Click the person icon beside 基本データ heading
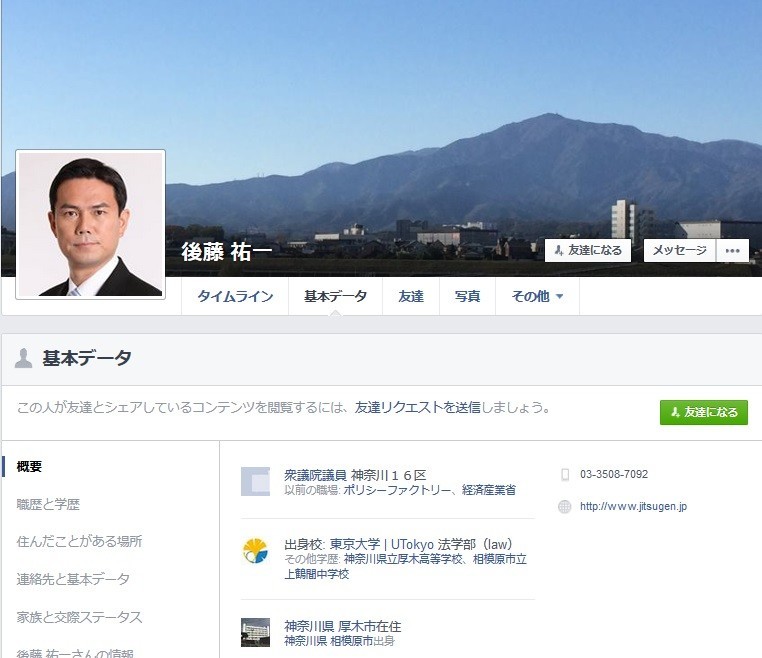The width and height of the screenshot is (762, 658). tap(23, 358)
